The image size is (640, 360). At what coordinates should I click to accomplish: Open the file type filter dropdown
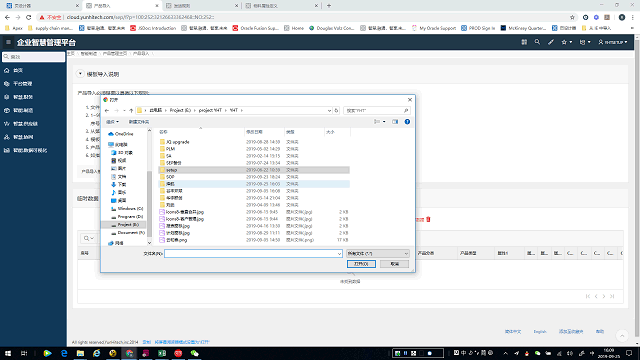377,253
